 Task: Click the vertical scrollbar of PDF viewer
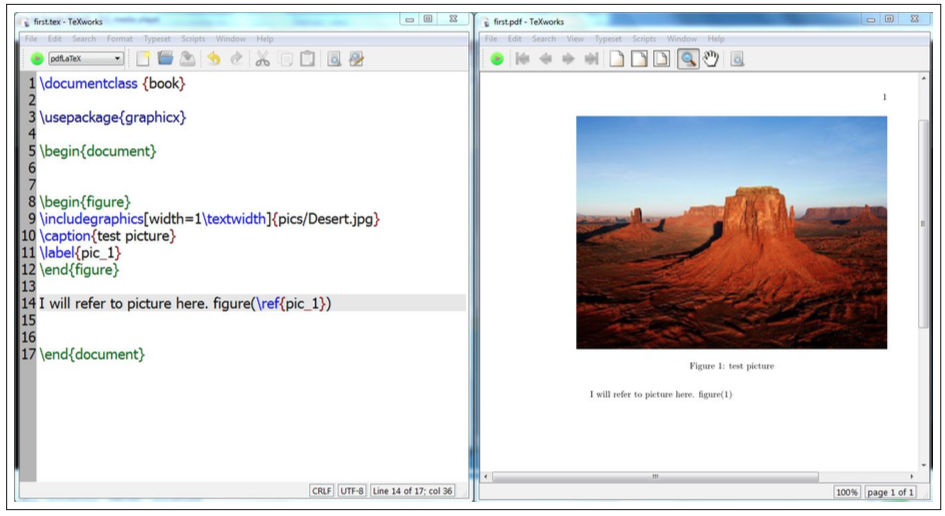tap(923, 223)
